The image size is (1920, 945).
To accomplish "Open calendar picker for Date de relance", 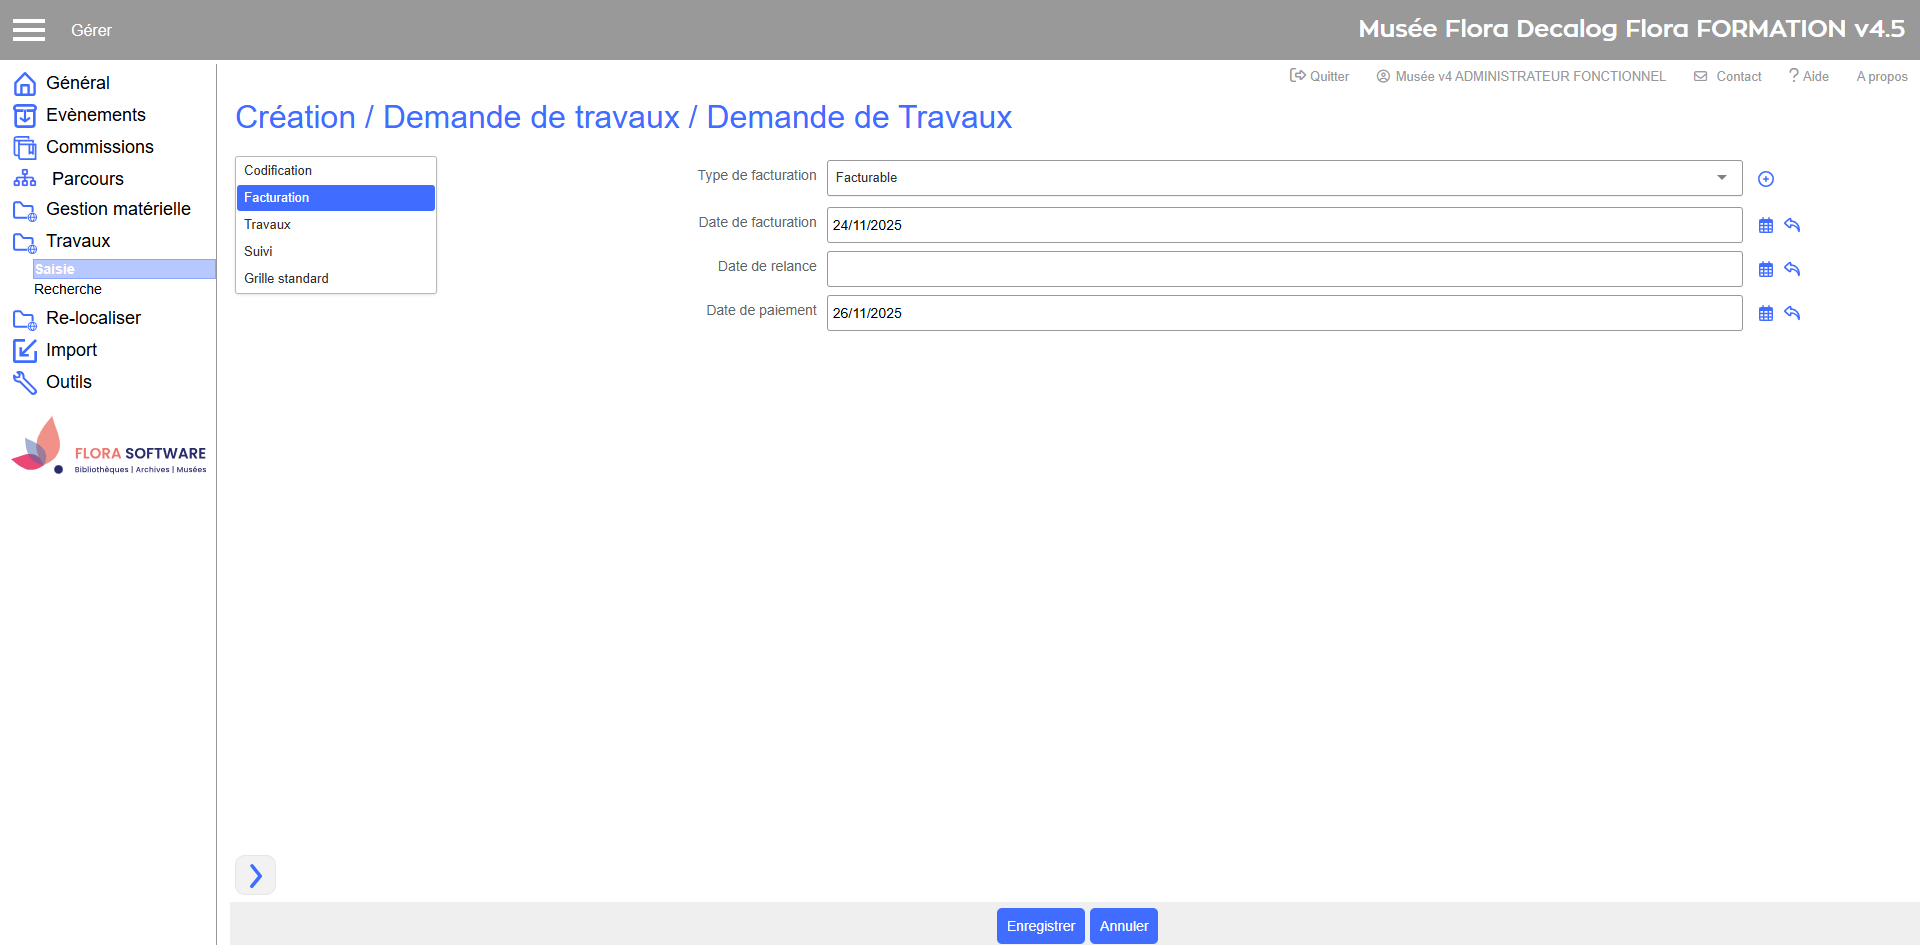I will (x=1766, y=270).
